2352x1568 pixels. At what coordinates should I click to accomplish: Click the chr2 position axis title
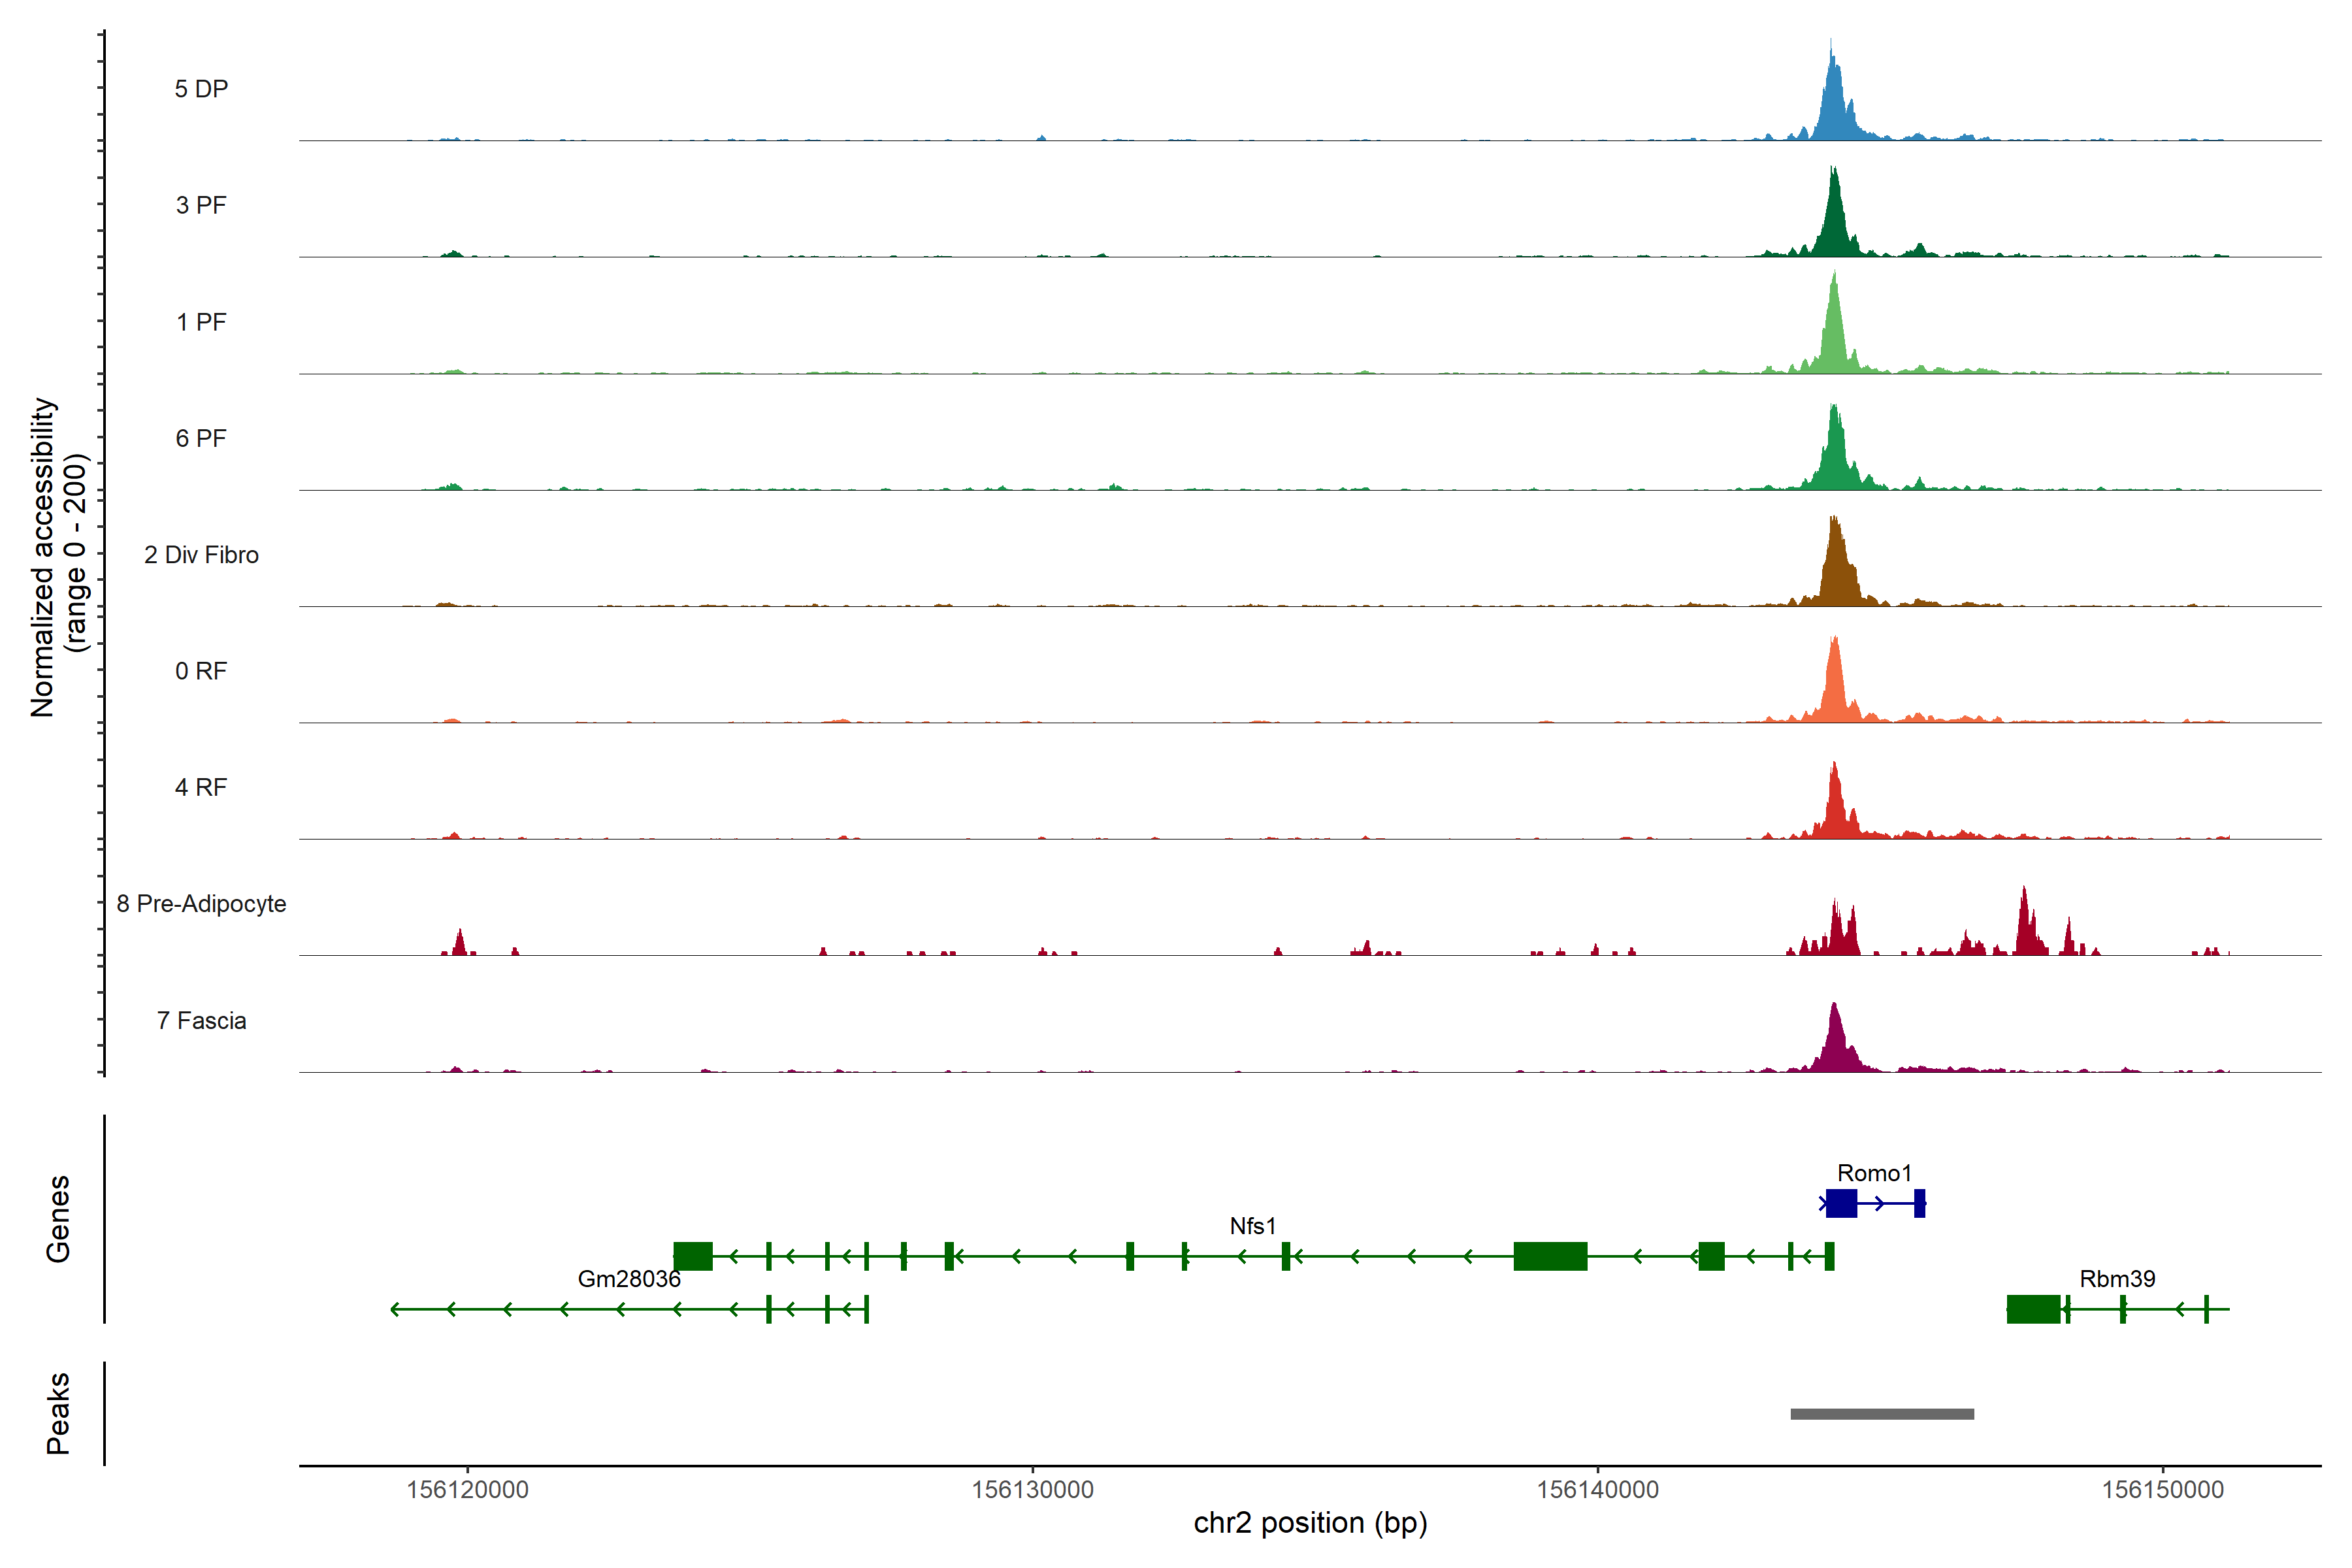coord(1310,1523)
